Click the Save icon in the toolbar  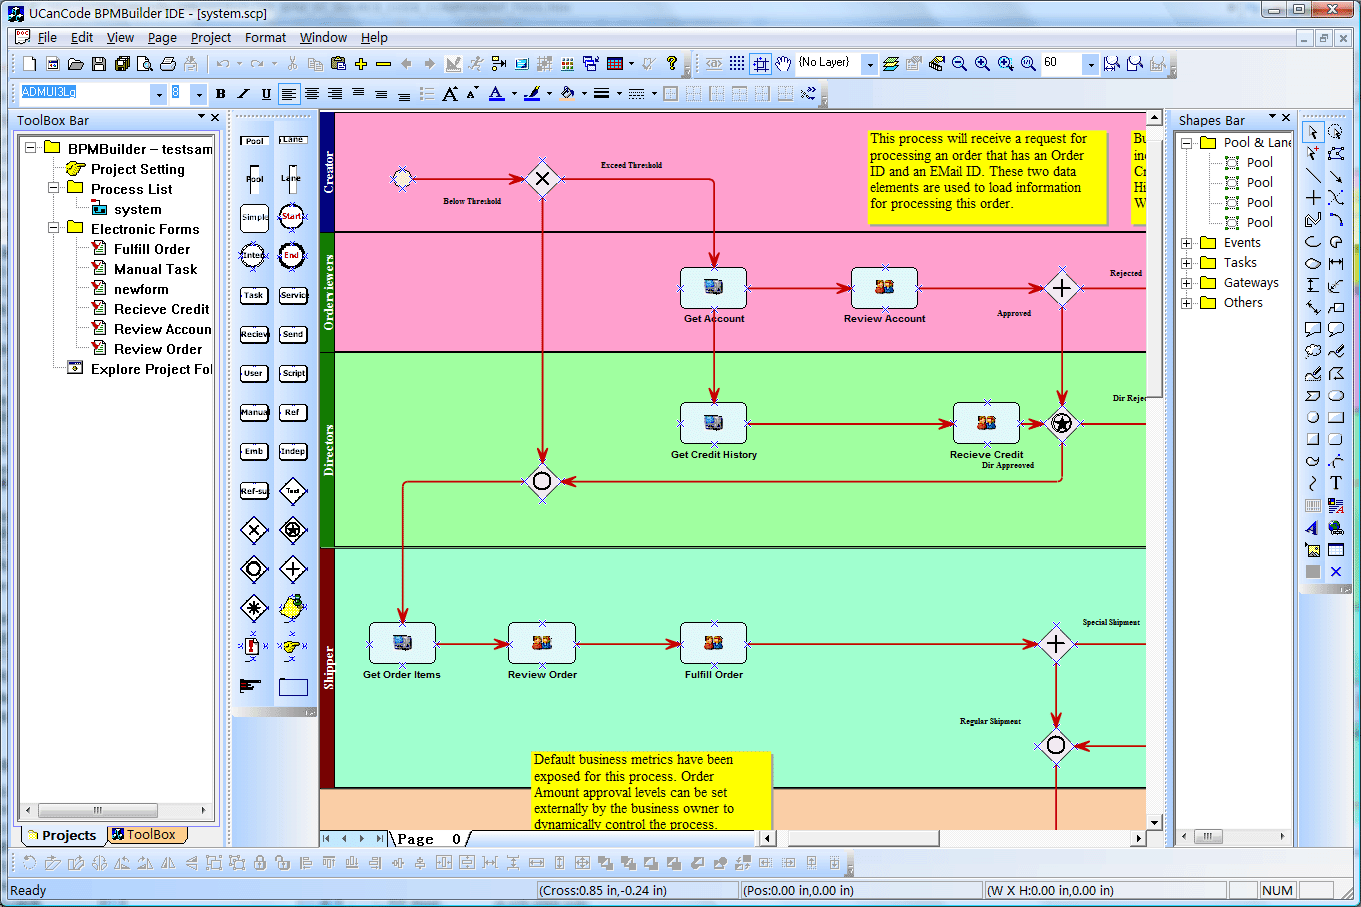[x=98, y=64]
